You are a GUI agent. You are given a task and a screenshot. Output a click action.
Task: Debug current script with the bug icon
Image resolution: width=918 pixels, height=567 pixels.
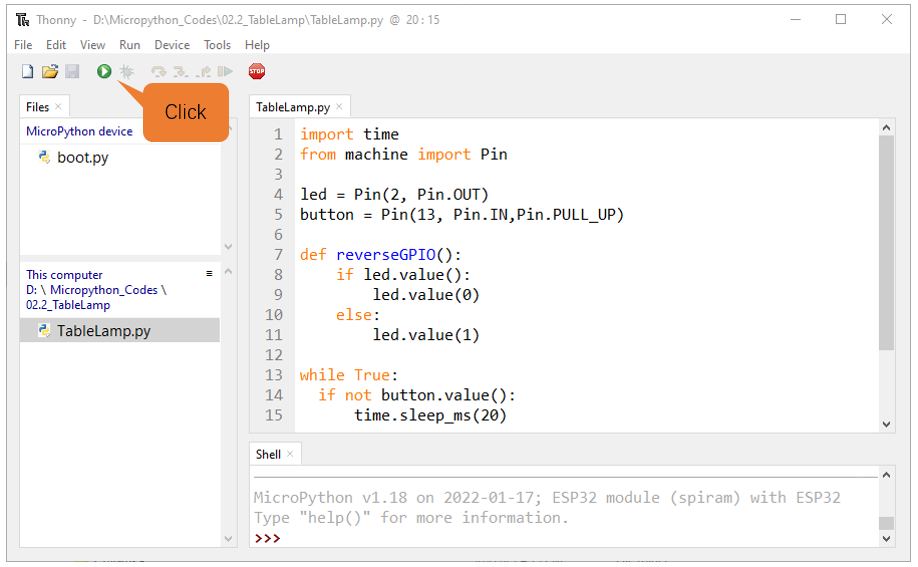tap(126, 71)
